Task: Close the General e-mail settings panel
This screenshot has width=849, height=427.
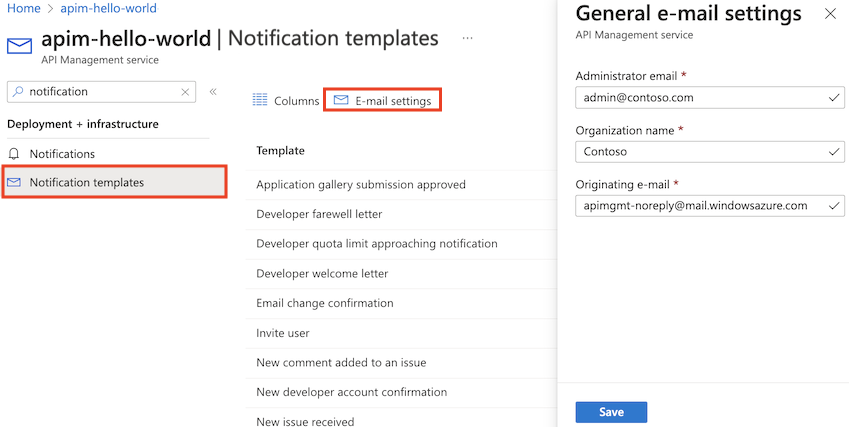Action: pos(830,14)
